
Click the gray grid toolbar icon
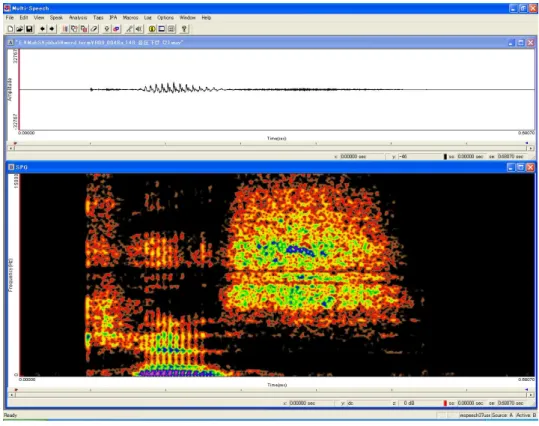(x=171, y=29)
